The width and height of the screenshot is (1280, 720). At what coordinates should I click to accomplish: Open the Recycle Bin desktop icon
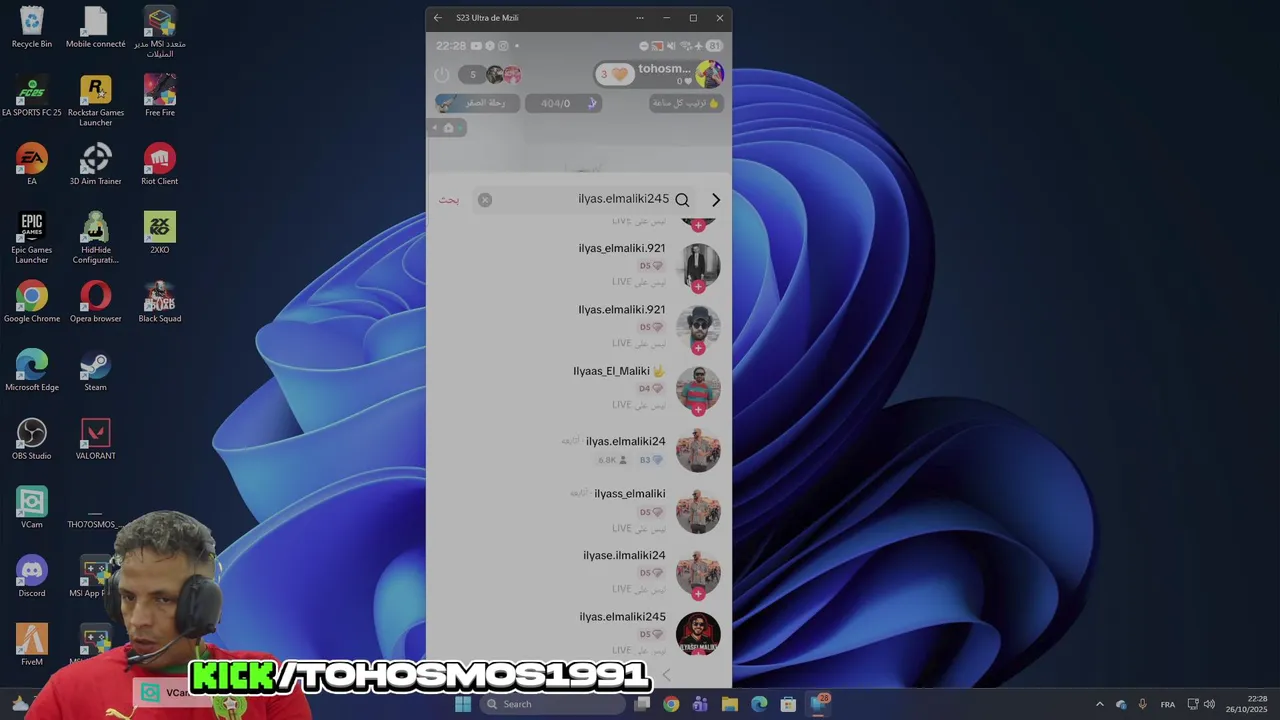click(x=32, y=28)
